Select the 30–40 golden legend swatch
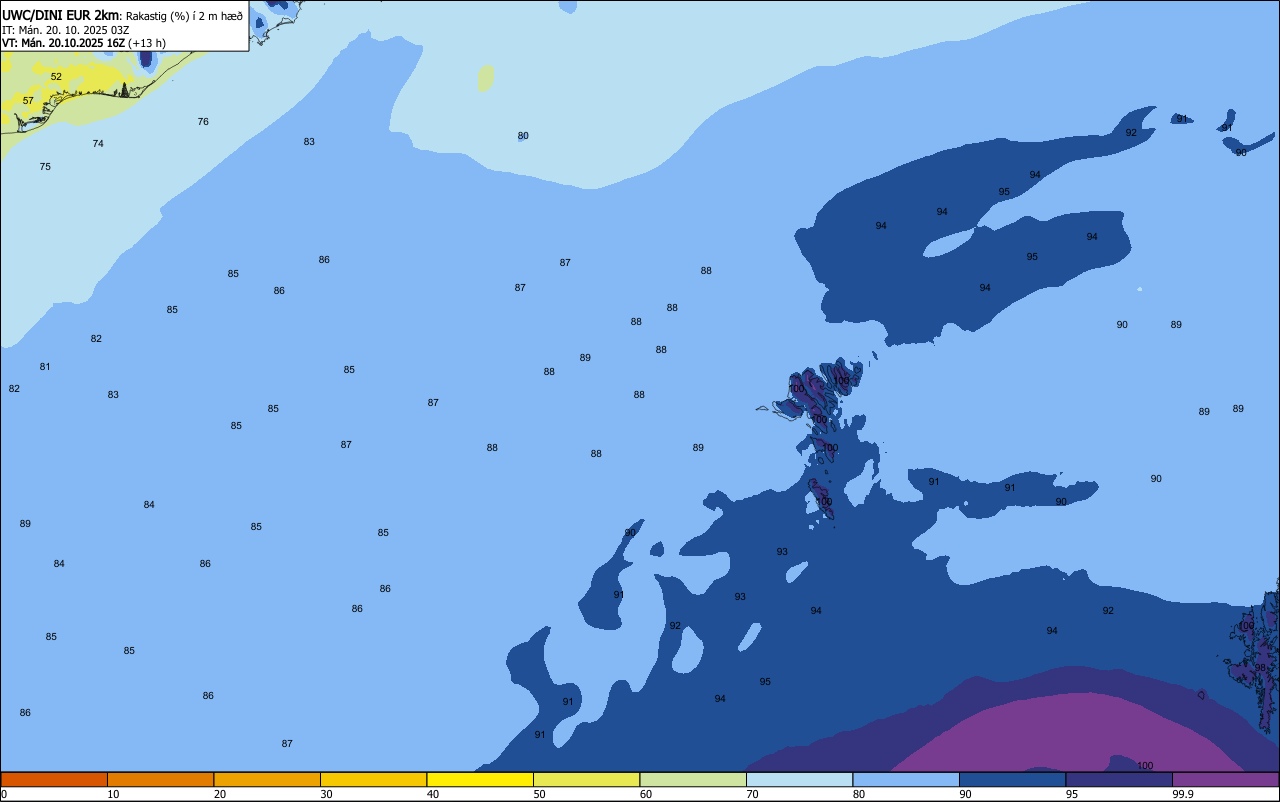This screenshot has height=802, width=1280. click(373, 779)
